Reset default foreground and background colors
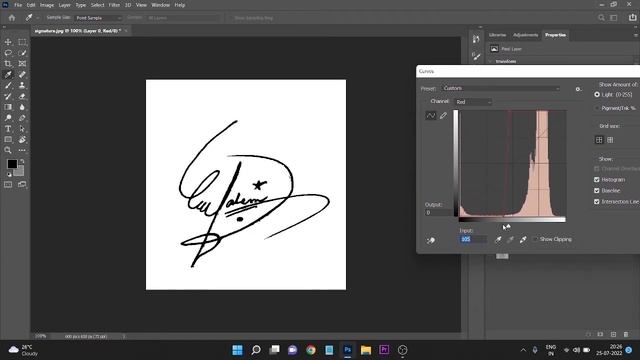640x360 pixels. tap(9, 174)
